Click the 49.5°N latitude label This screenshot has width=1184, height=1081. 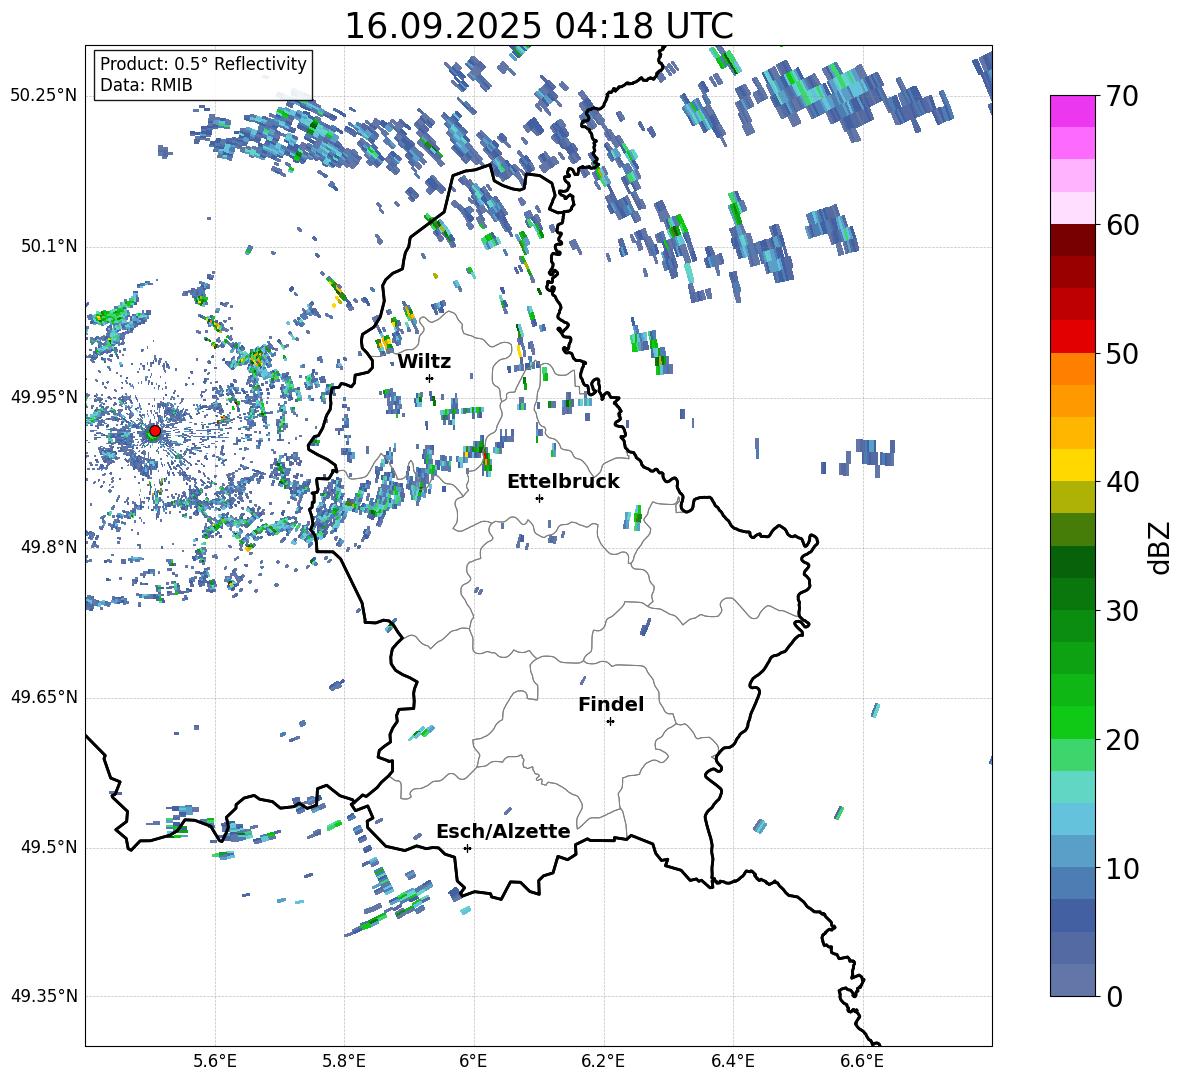48,847
